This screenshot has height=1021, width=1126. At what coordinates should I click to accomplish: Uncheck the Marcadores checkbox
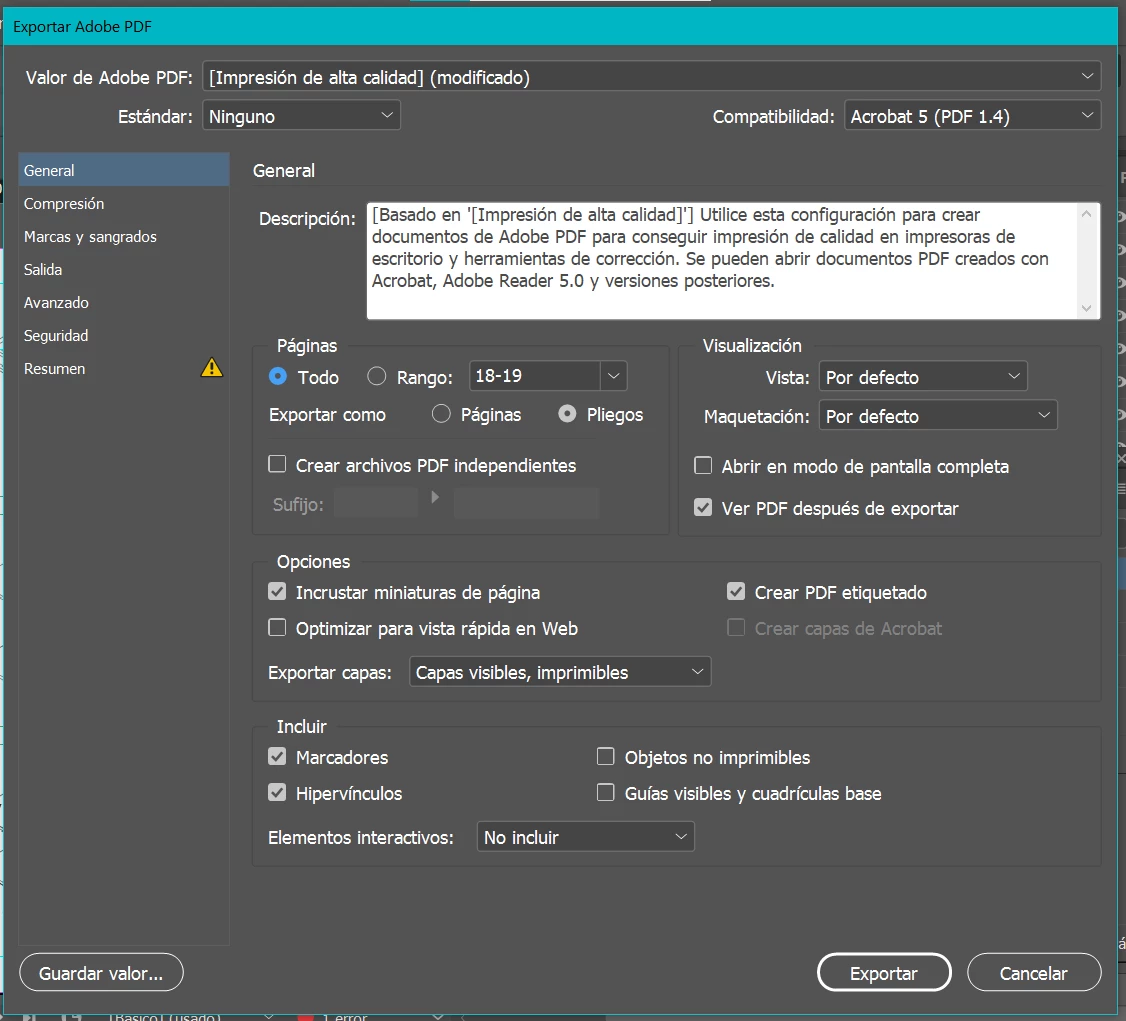point(277,756)
